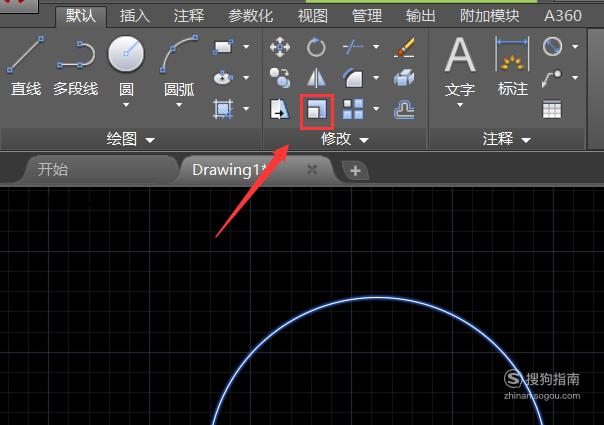Click the Stretch tool icon
Screen dimensions: 604x425
280,109
